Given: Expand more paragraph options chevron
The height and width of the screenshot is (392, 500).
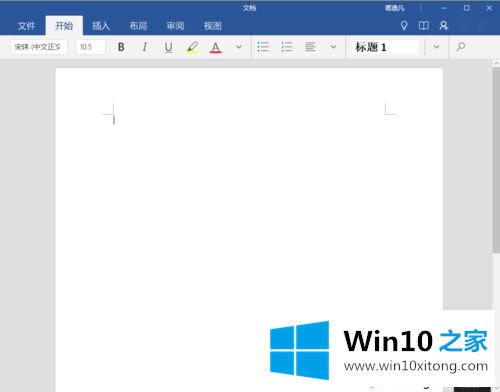Looking at the screenshot, I should pos(333,47).
